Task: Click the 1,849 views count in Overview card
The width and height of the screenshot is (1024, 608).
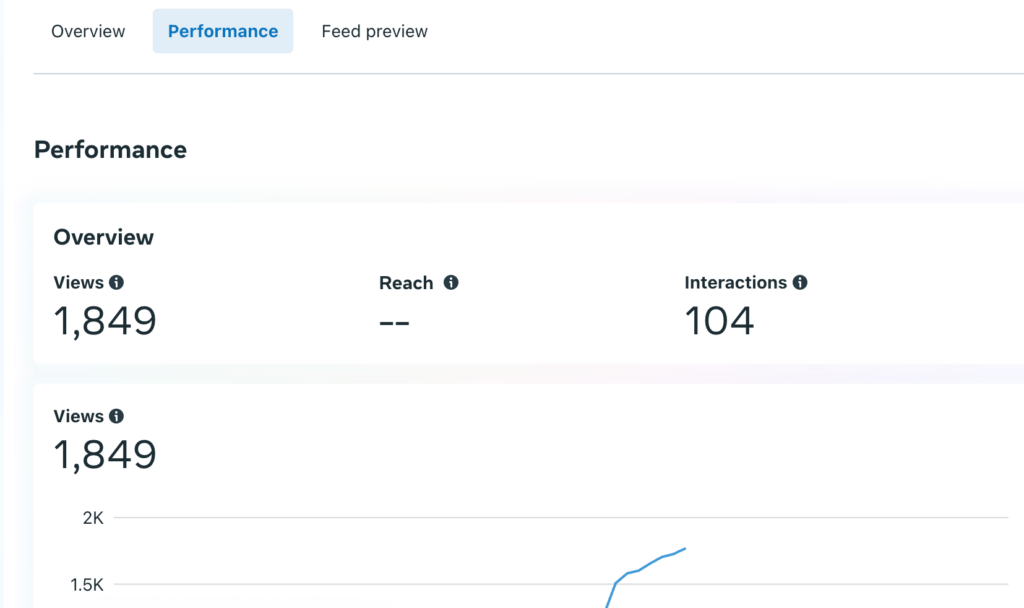Action: pos(105,321)
